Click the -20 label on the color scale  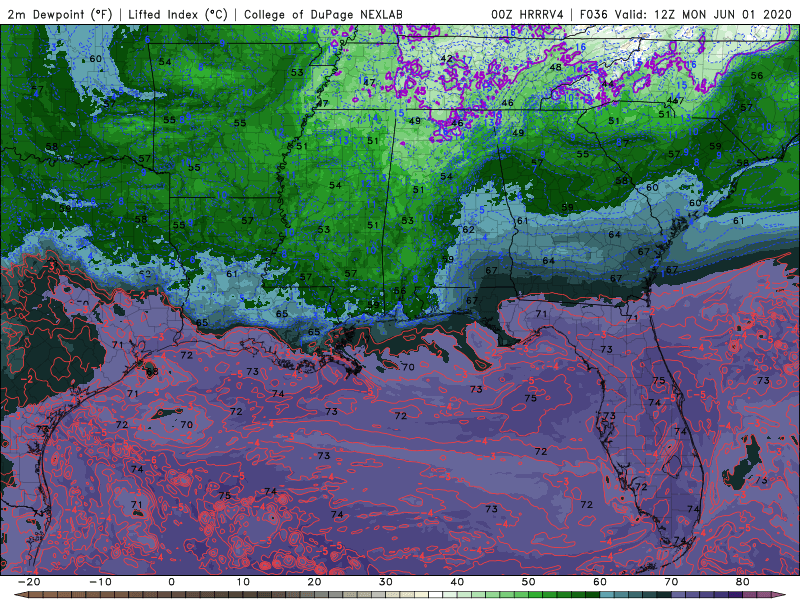(x=29, y=582)
